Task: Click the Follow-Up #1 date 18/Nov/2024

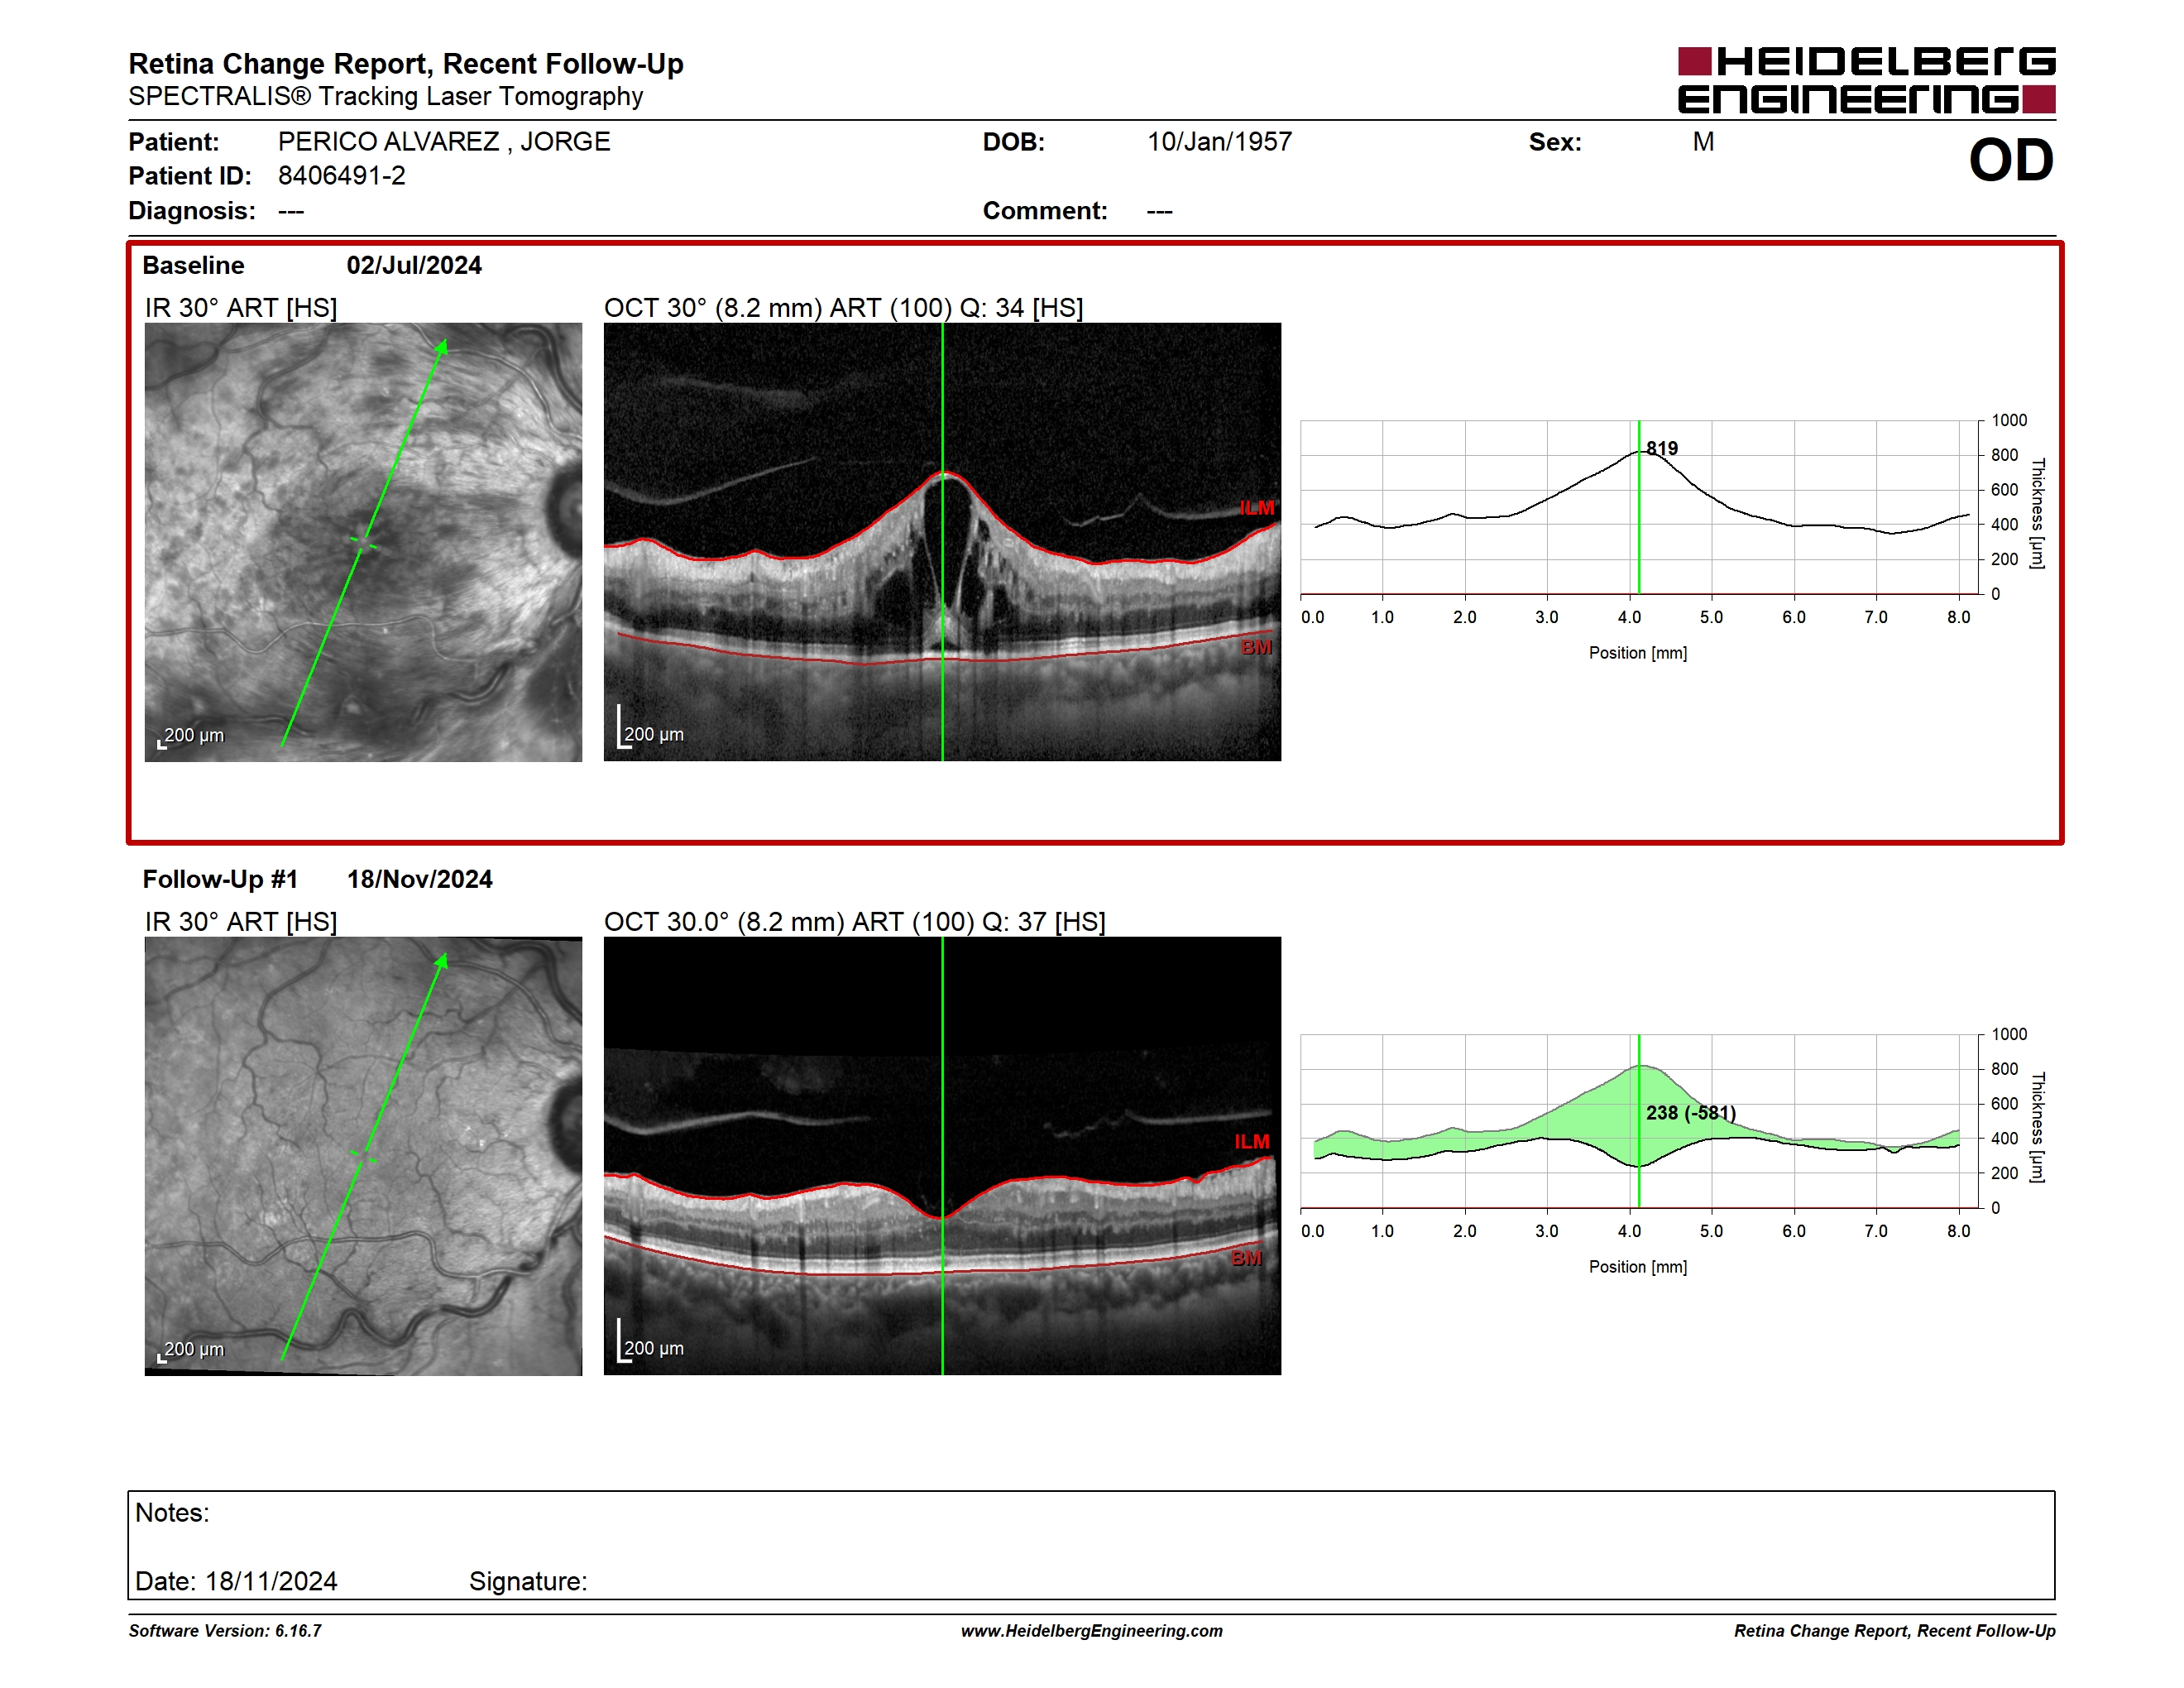Action: click(419, 879)
